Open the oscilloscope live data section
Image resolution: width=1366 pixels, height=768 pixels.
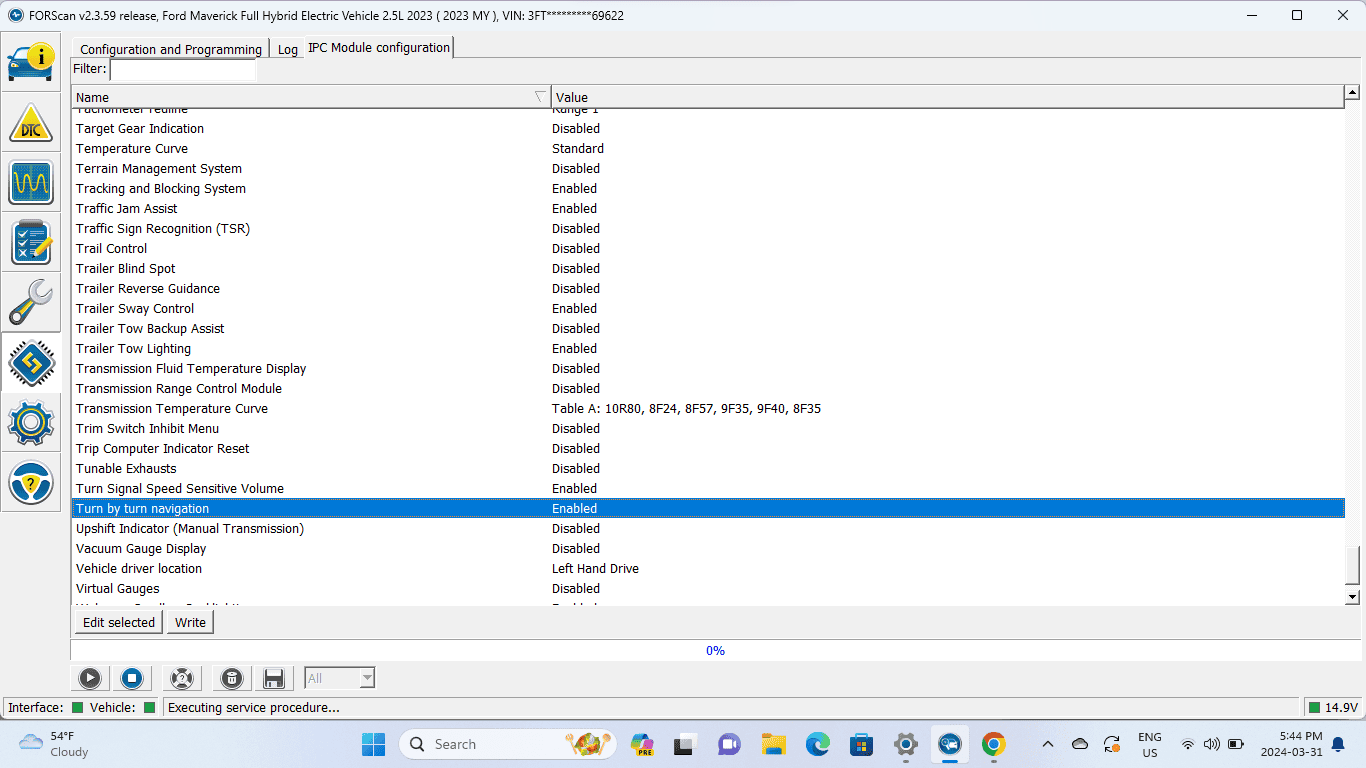pos(31,182)
